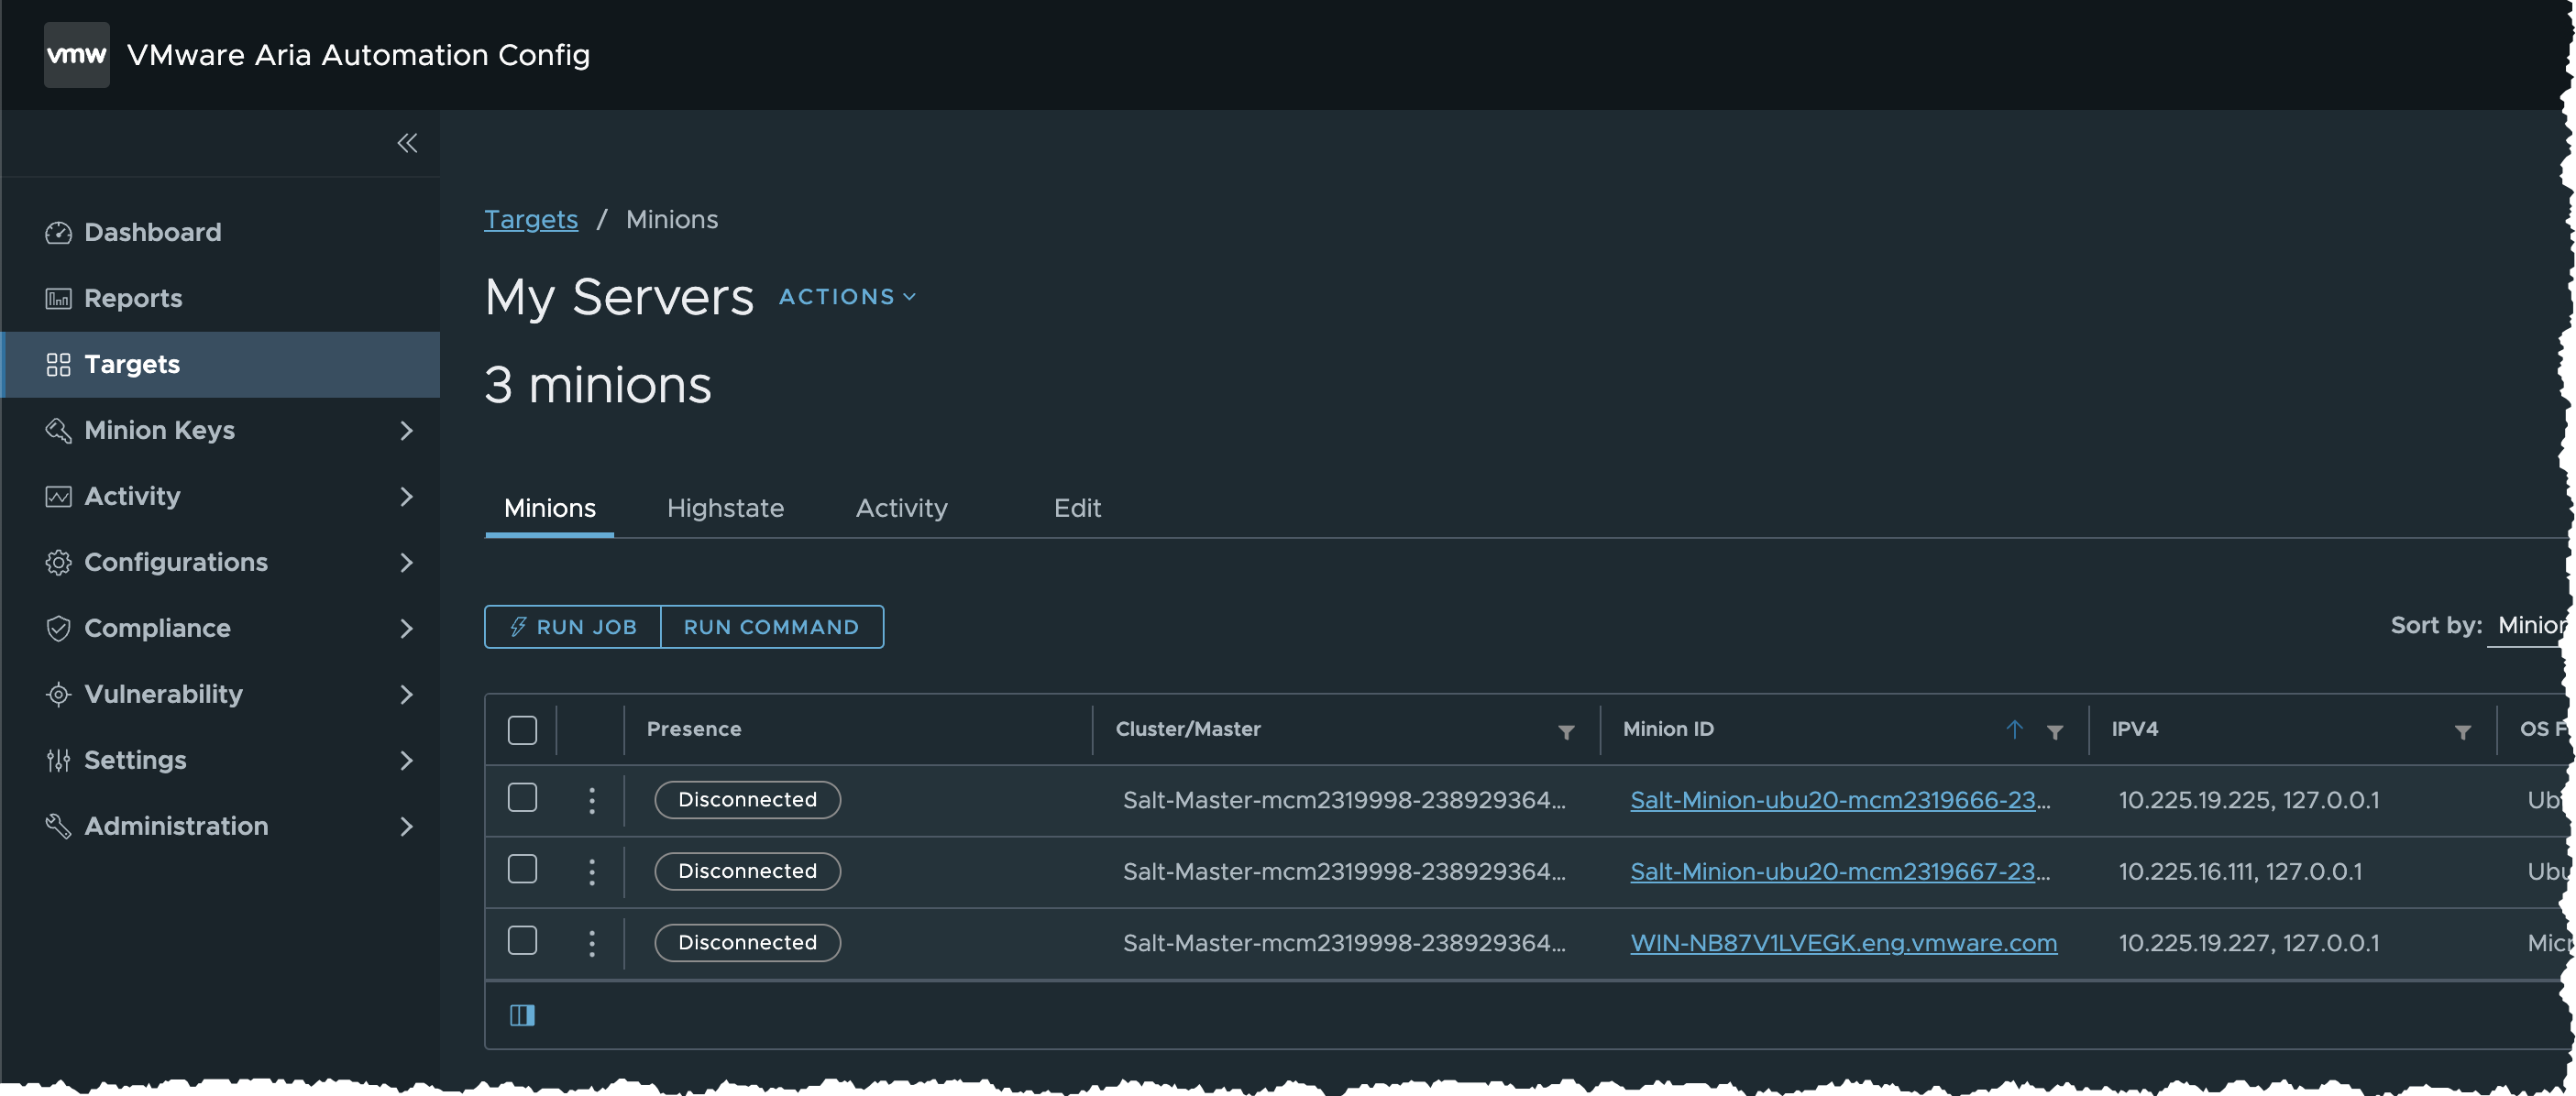The image size is (2576, 1096).
Task: Click the vmw logo icon
Action: [x=77, y=55]
